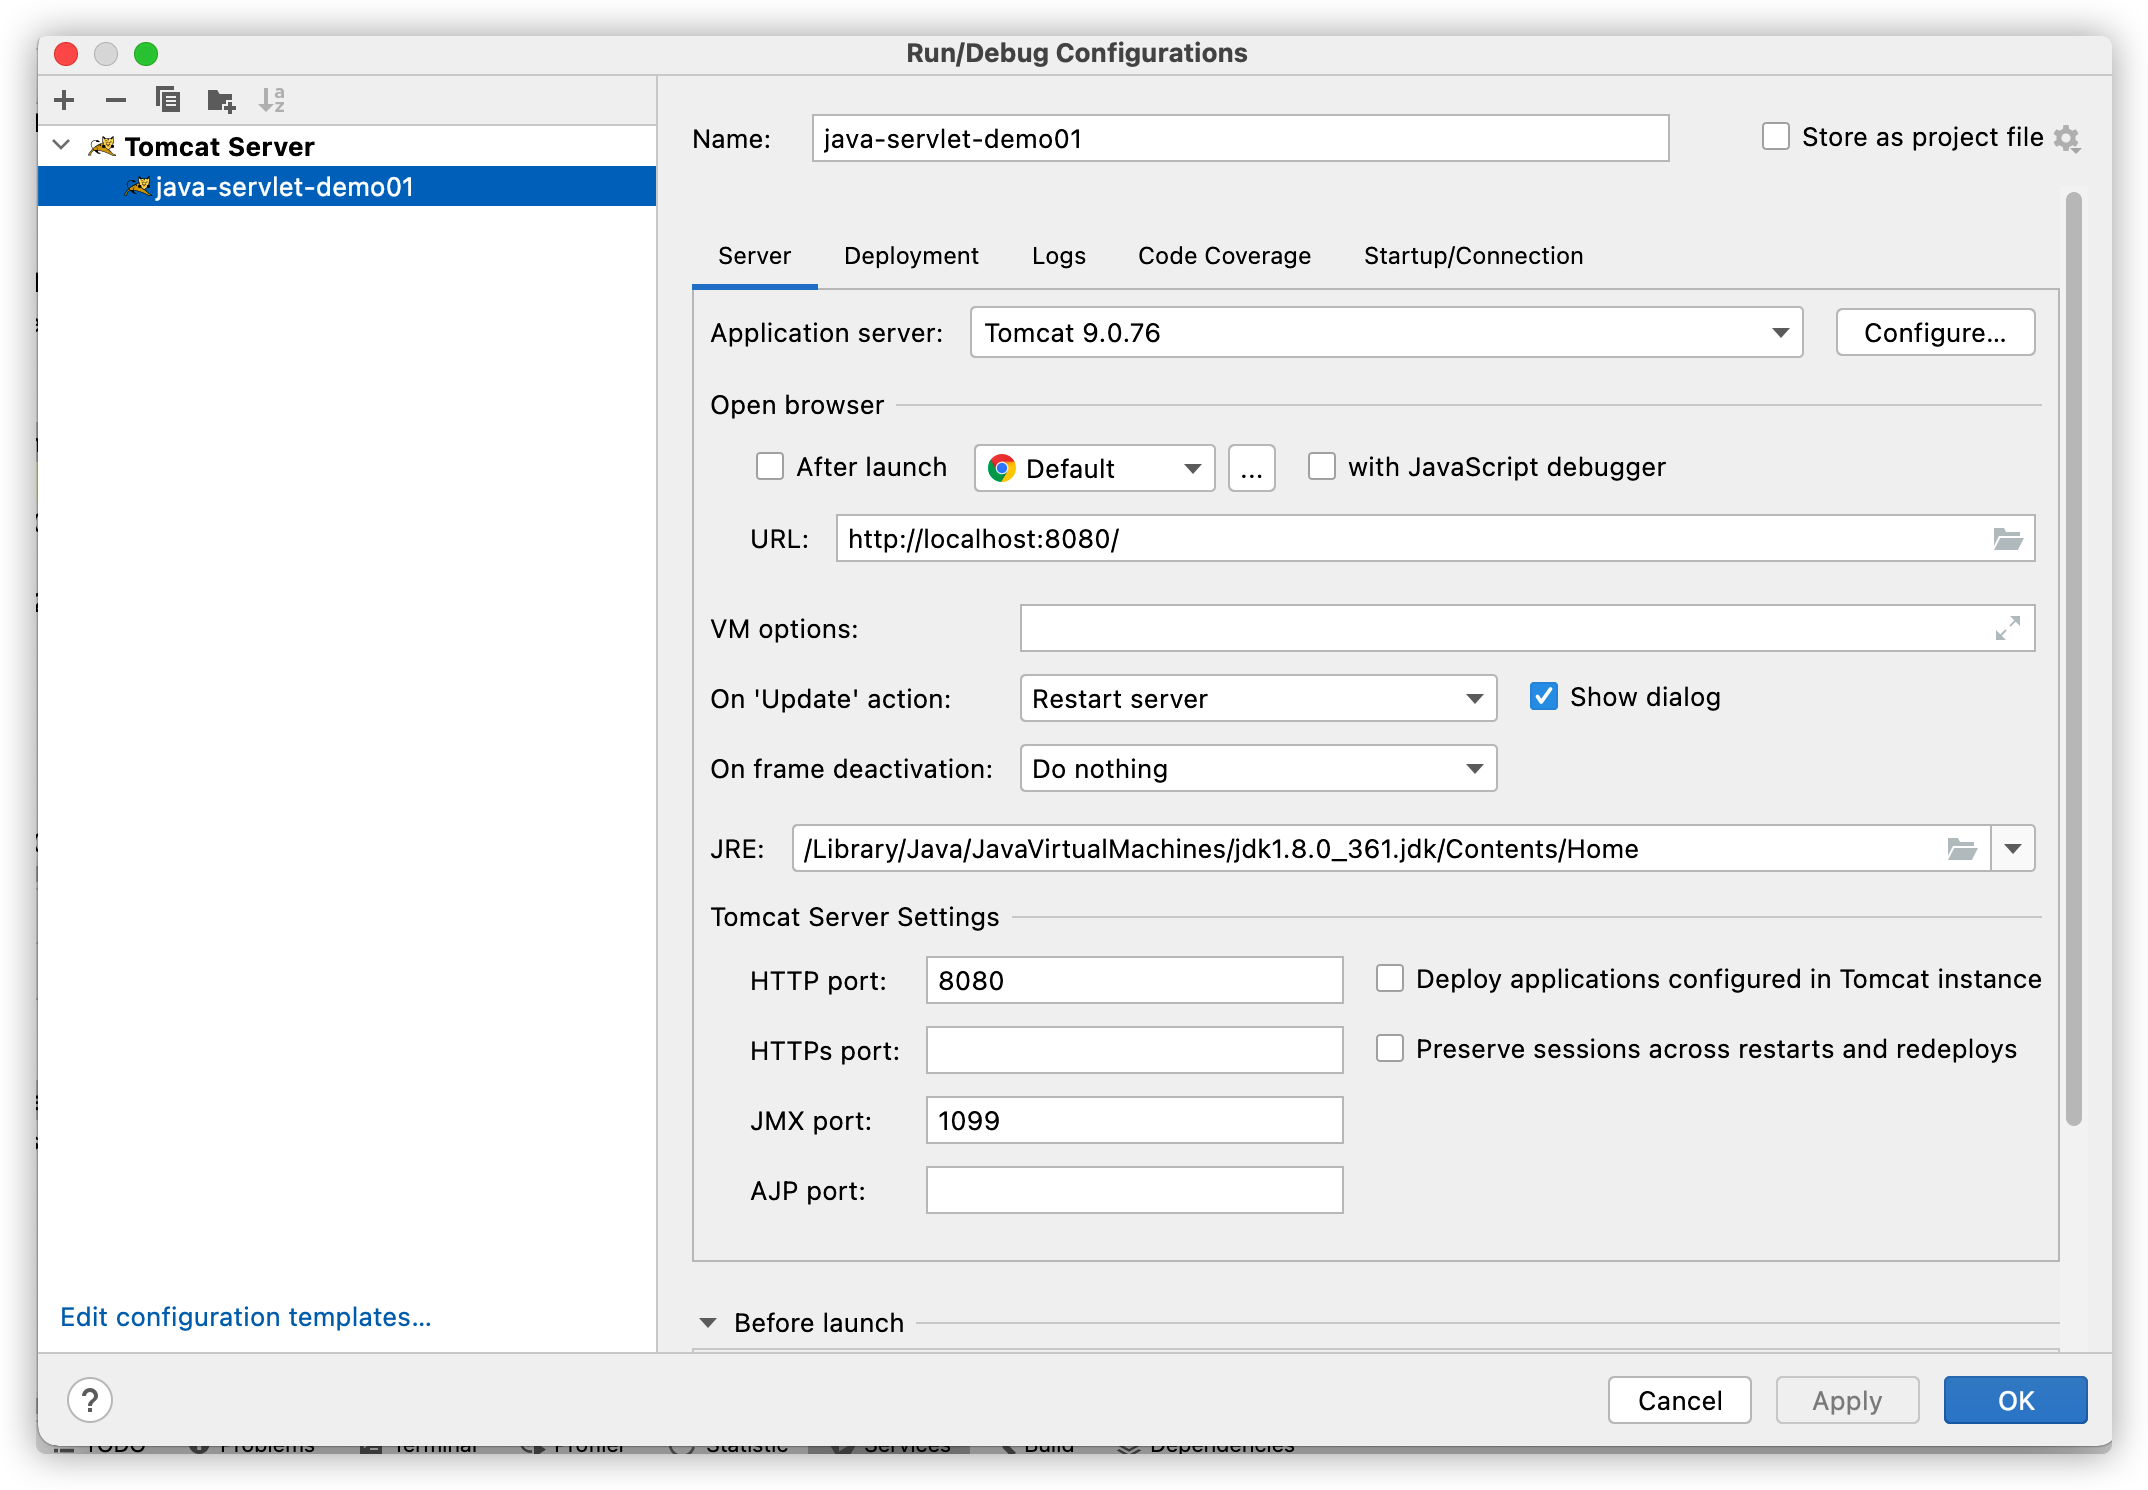The image size is (2148, 1490).
Task: Open the On frame deactivation dropdown
Action: point(1258,768)
